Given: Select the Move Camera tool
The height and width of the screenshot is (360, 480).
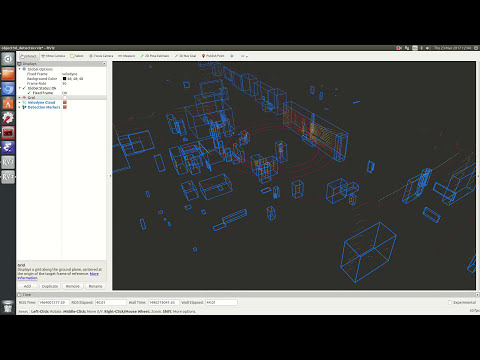Looking at the screenshot, I should click(53, 56).
